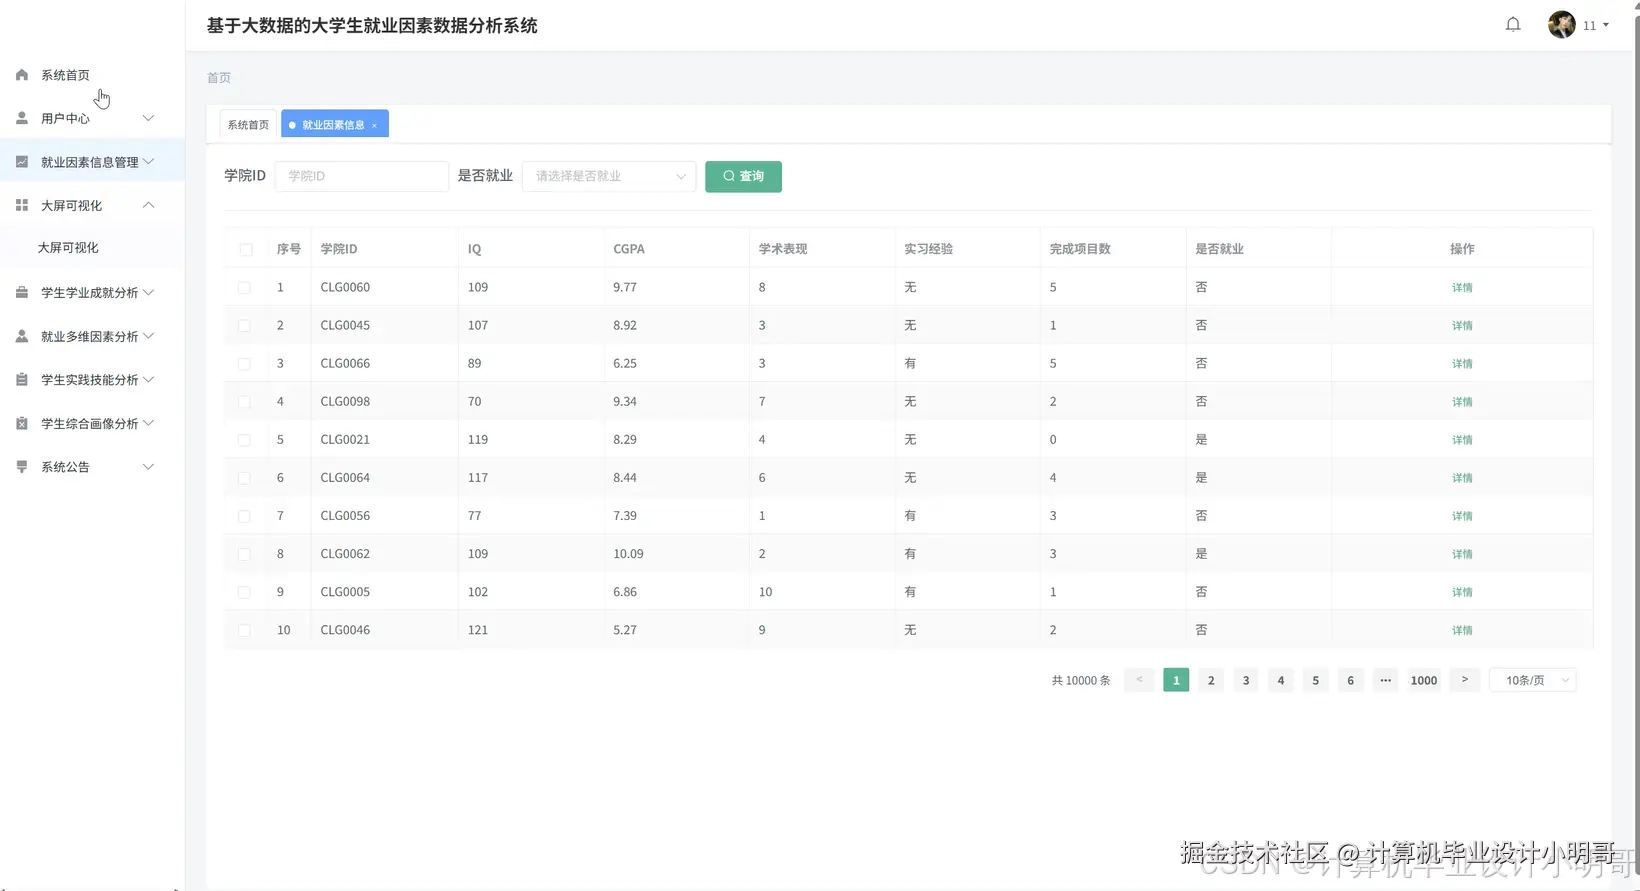Check the row for CLG0045

pos(244,325)
